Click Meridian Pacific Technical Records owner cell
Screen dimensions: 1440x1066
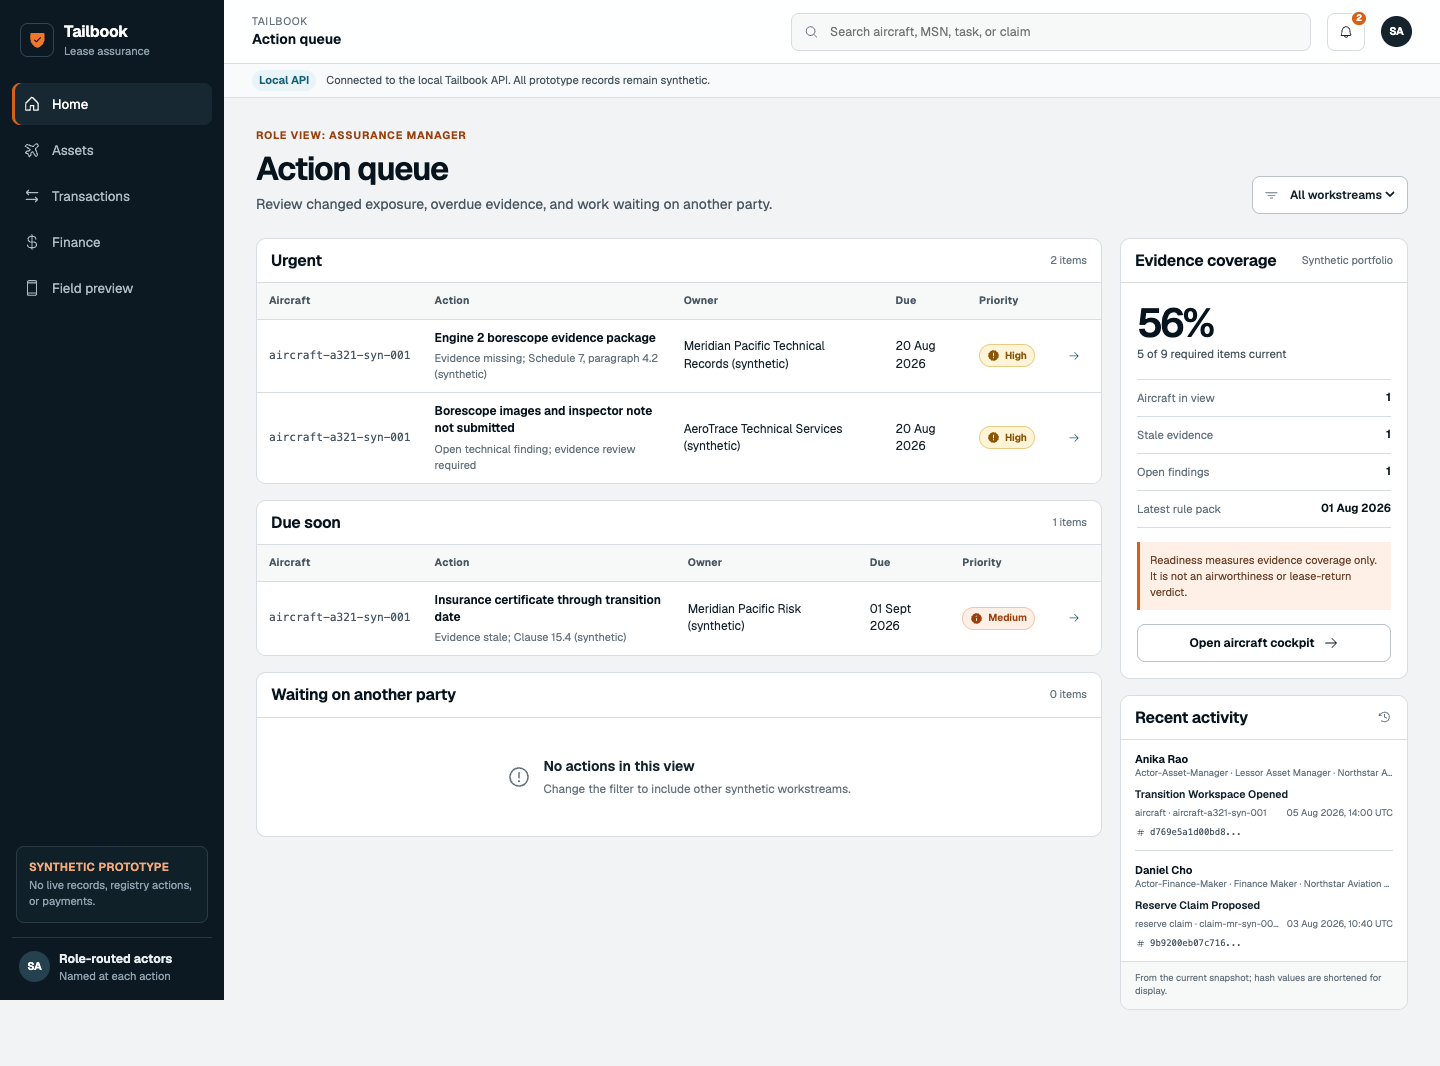pos(754,355)
